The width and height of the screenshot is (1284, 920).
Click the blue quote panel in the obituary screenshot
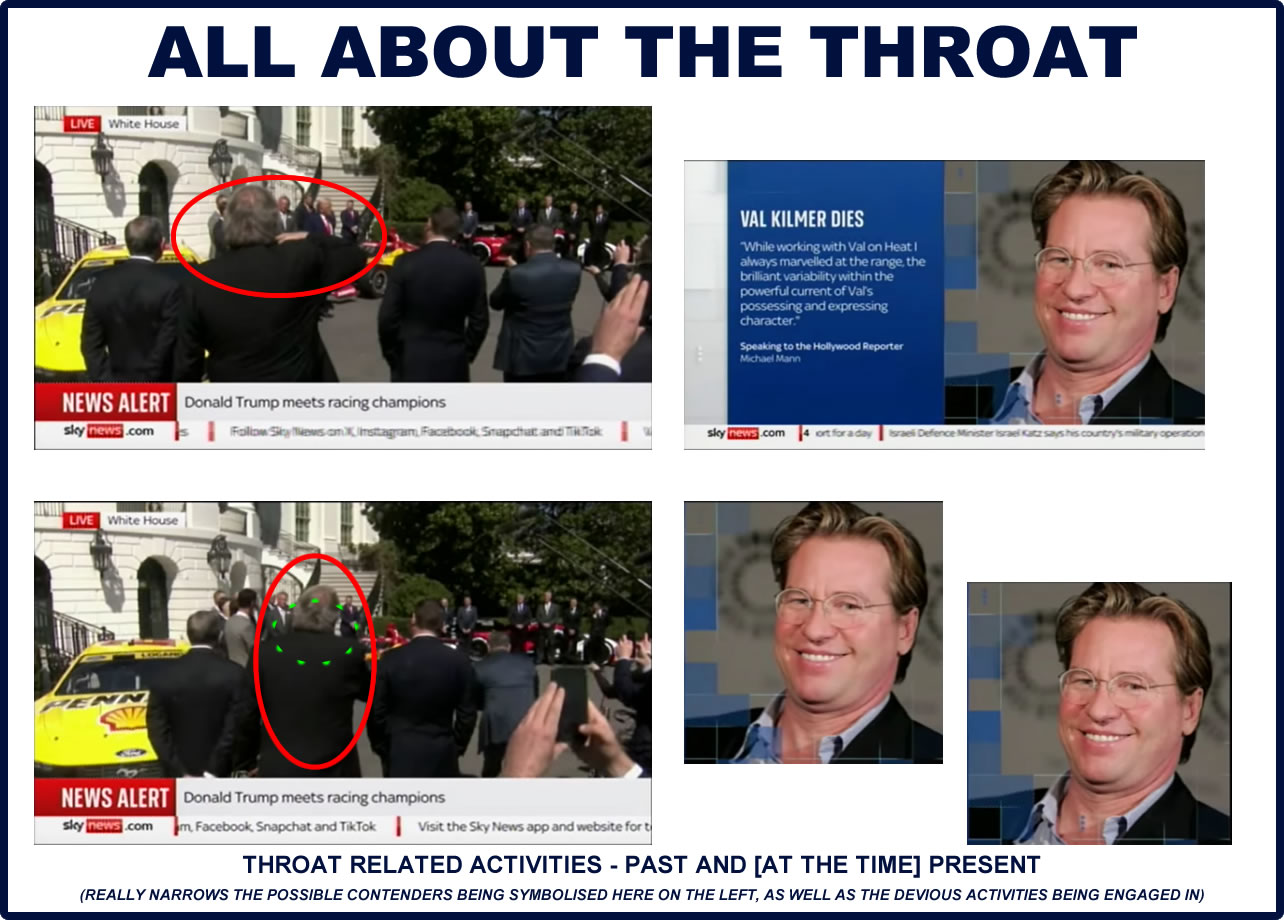tap(834, 290)
